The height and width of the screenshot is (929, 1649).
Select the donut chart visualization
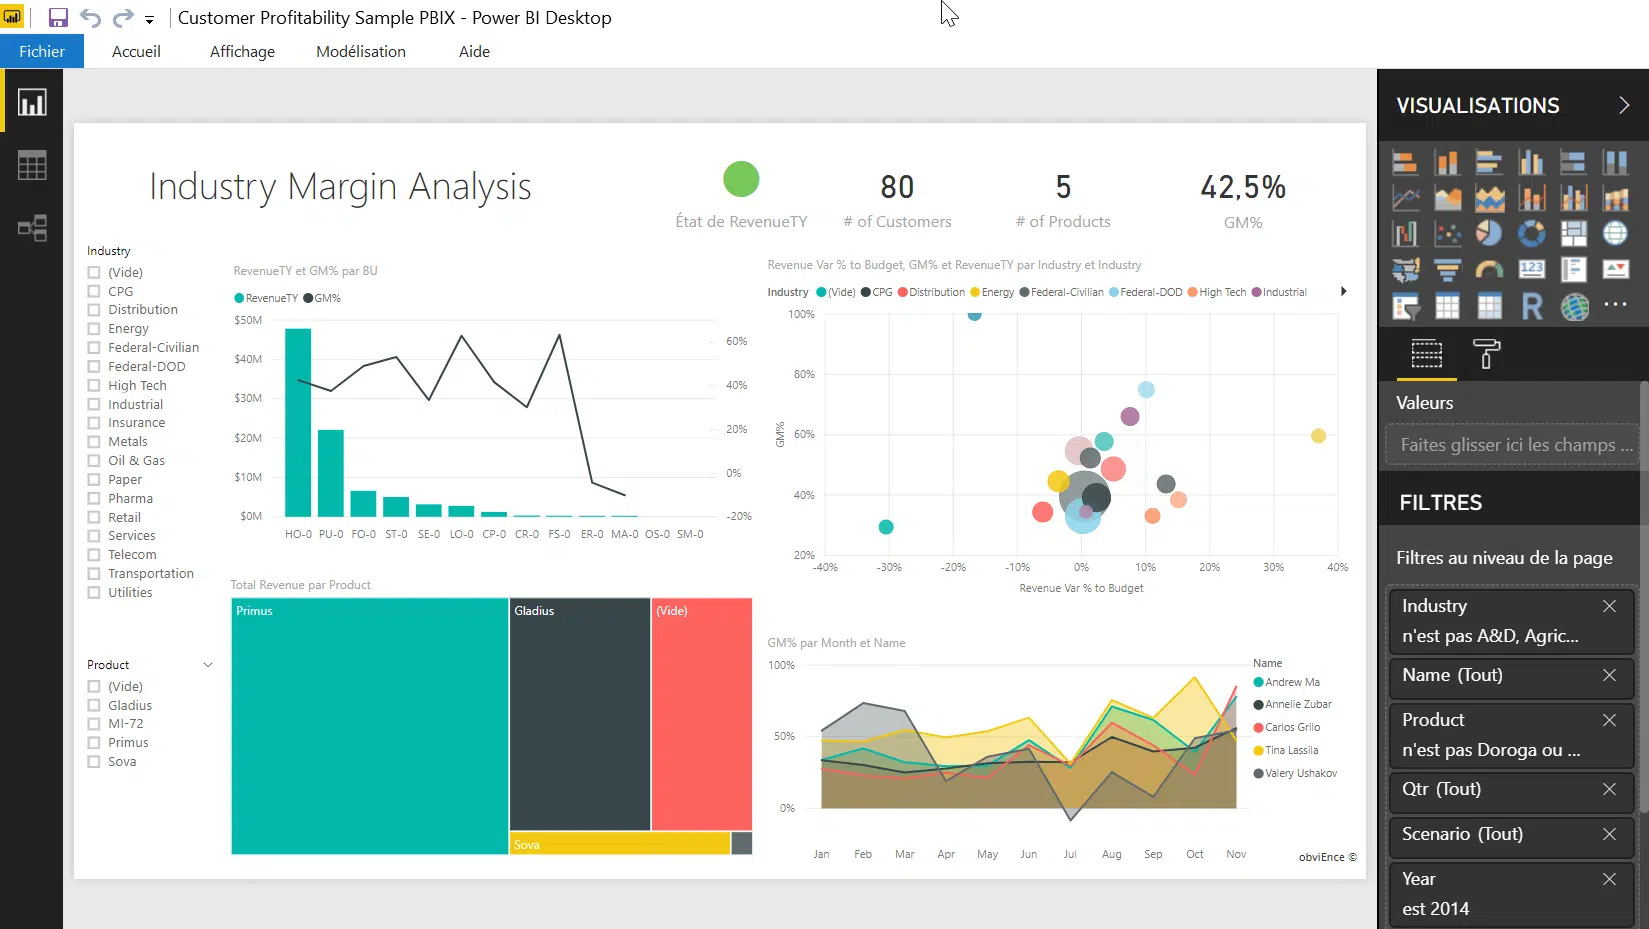pos(1531,232)
